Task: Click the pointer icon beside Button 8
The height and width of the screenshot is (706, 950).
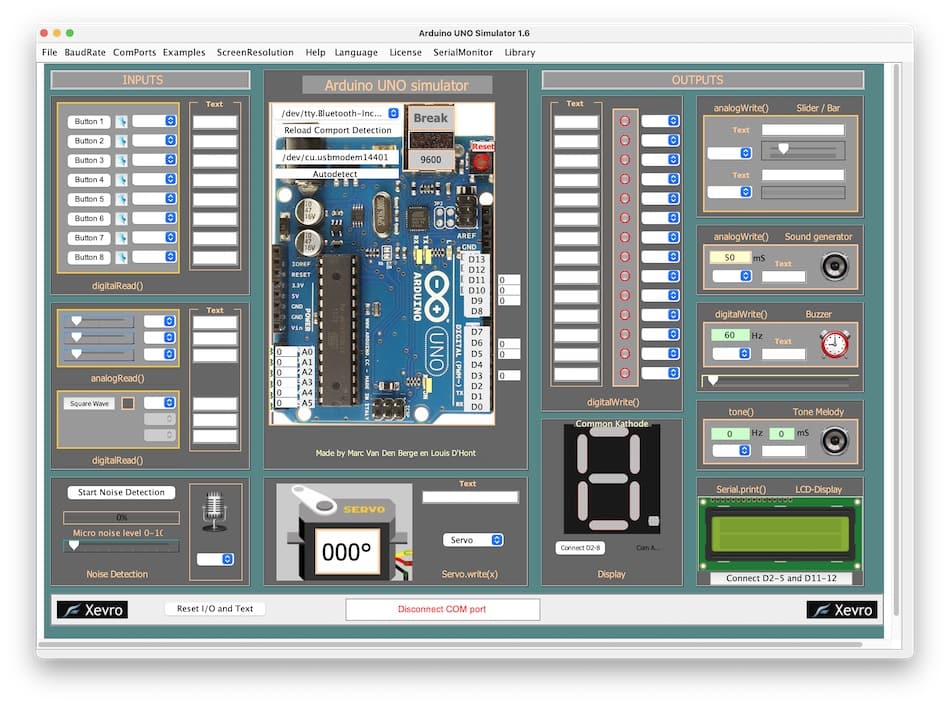Action: (x=122, y=258)
